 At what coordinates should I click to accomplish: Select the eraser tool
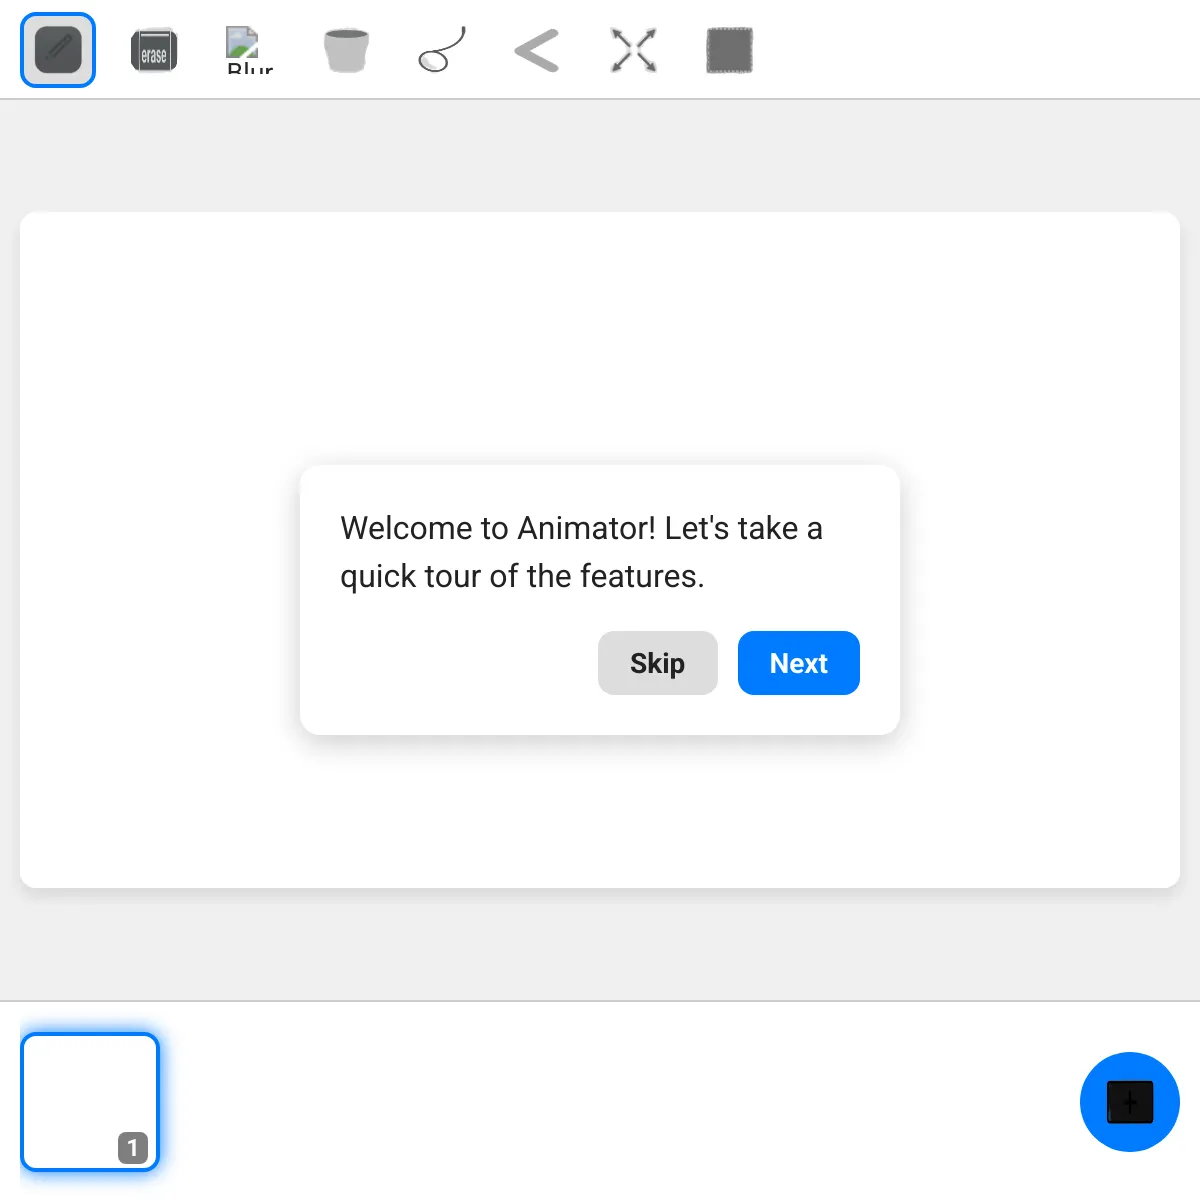(x=154, y=50)
